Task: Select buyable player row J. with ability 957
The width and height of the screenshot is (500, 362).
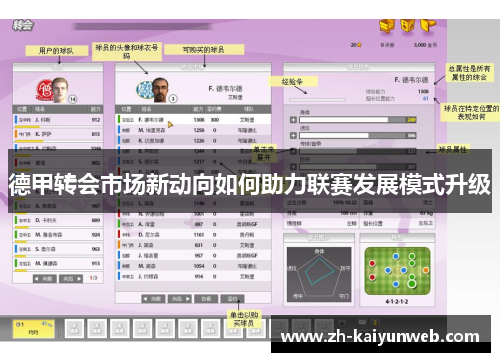Action: point(193,256)
